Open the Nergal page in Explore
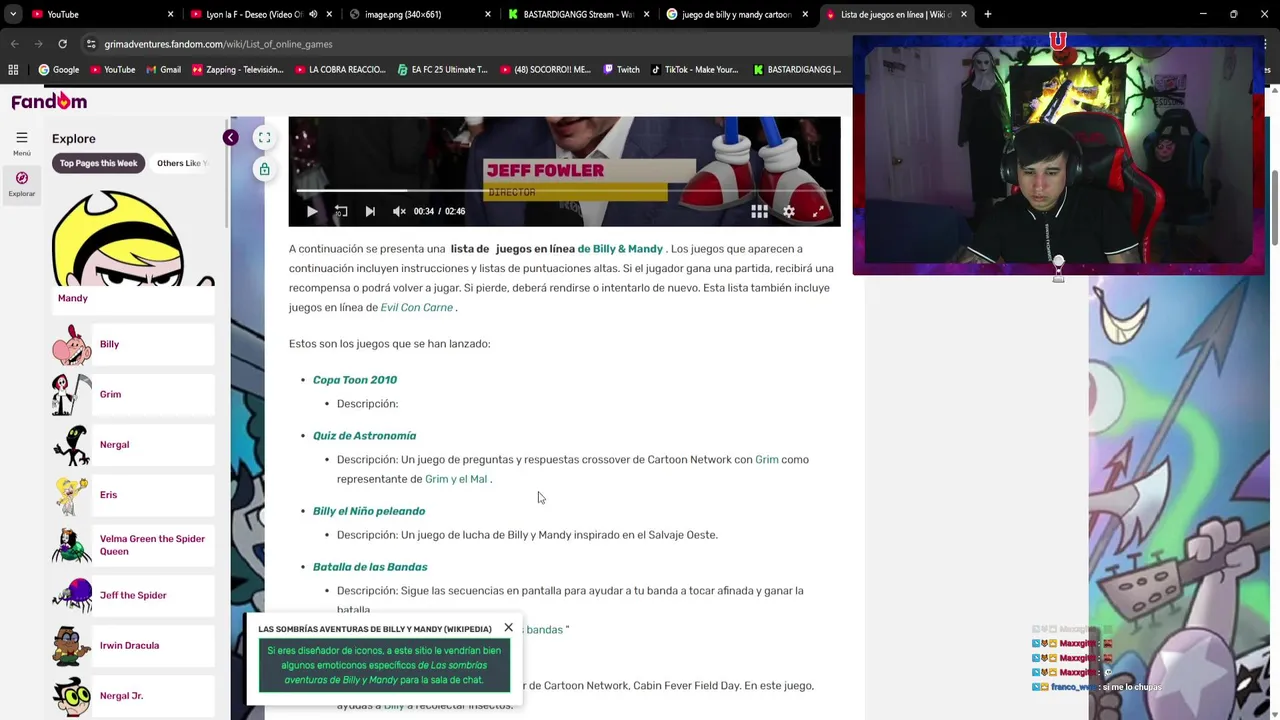1280x720 pixels. coord(133,444)
